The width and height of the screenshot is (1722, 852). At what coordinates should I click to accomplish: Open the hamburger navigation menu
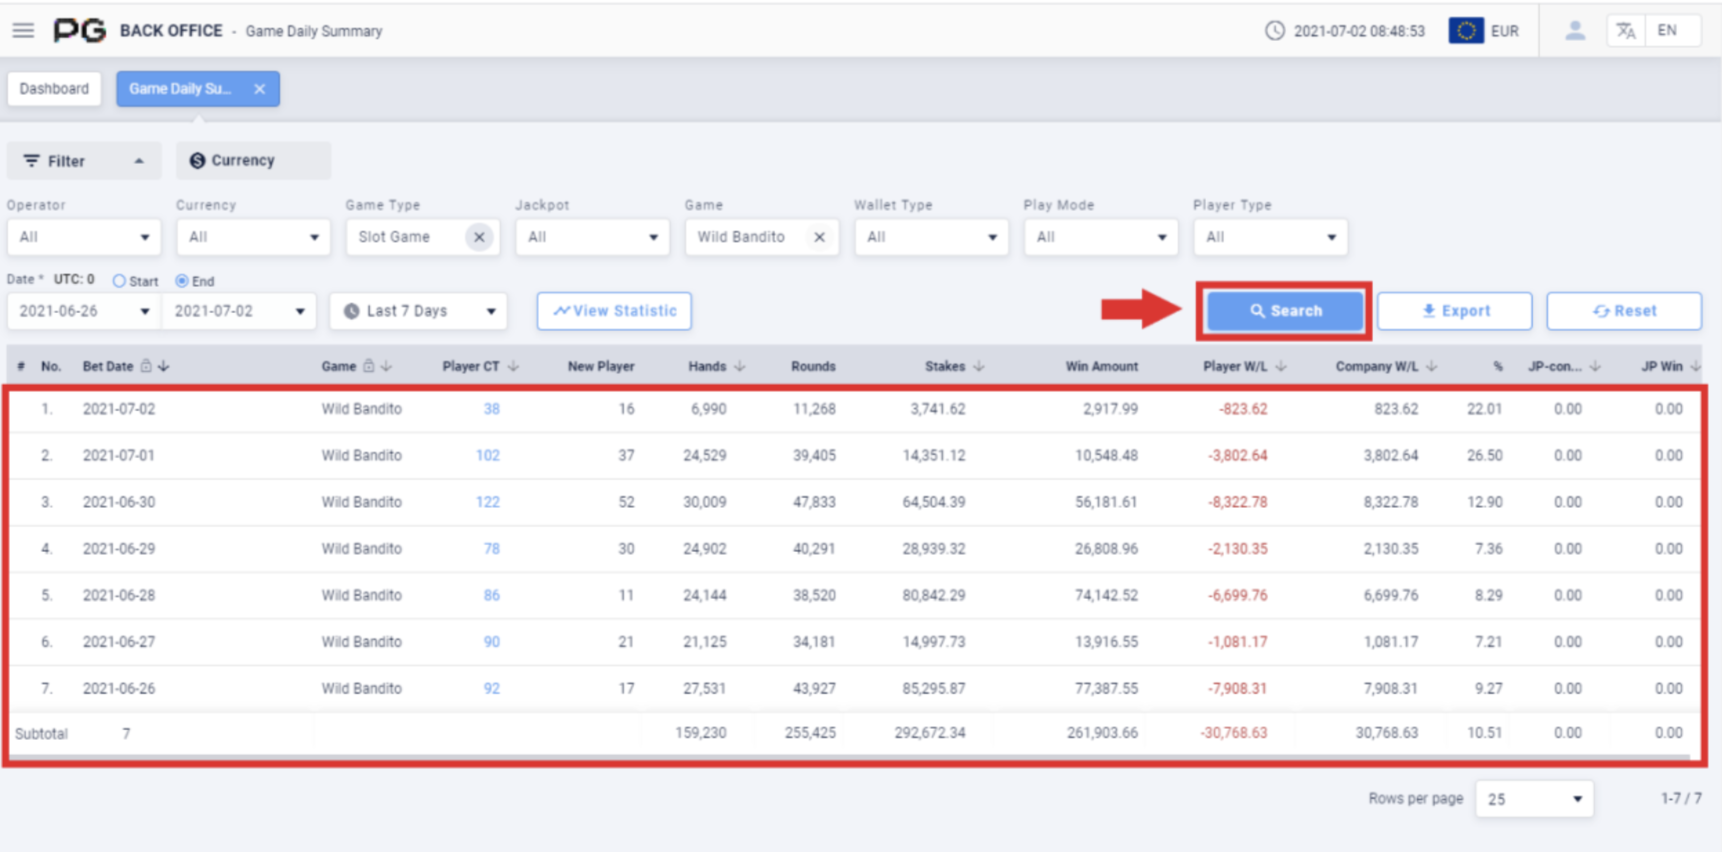pos(23,31)
